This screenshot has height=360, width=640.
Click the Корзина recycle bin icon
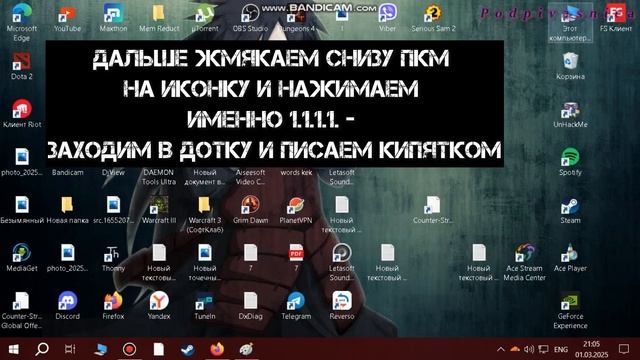coord(570,66)
